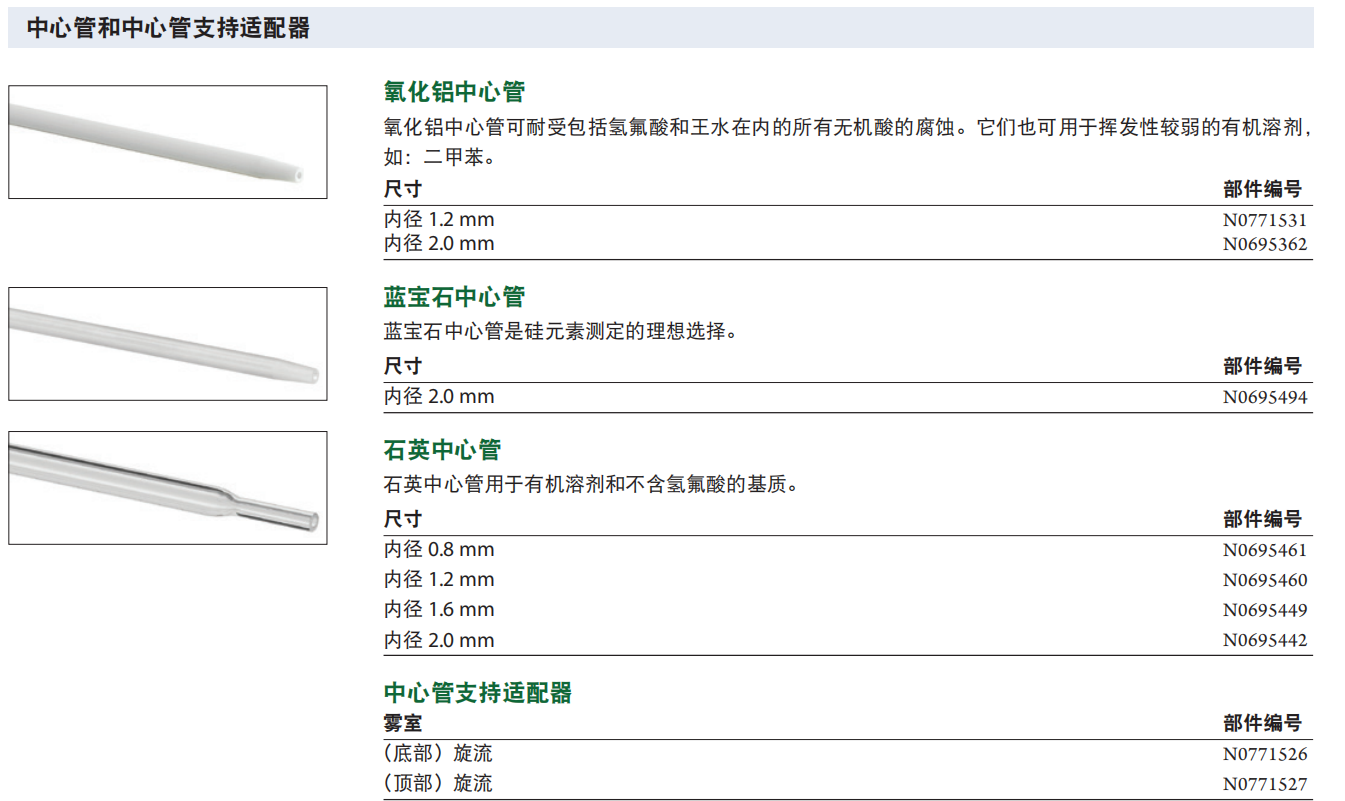This screenshot has height=801, width=1345.
Task: Click 部件编号 header in sapphire table
Action: point(1263,366)
